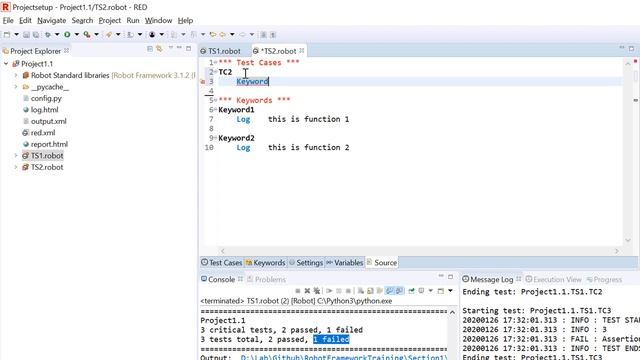640x360 pixels.
Task: Click the Debug bug icon in the toolbar
Action: [x=48, y=35]
